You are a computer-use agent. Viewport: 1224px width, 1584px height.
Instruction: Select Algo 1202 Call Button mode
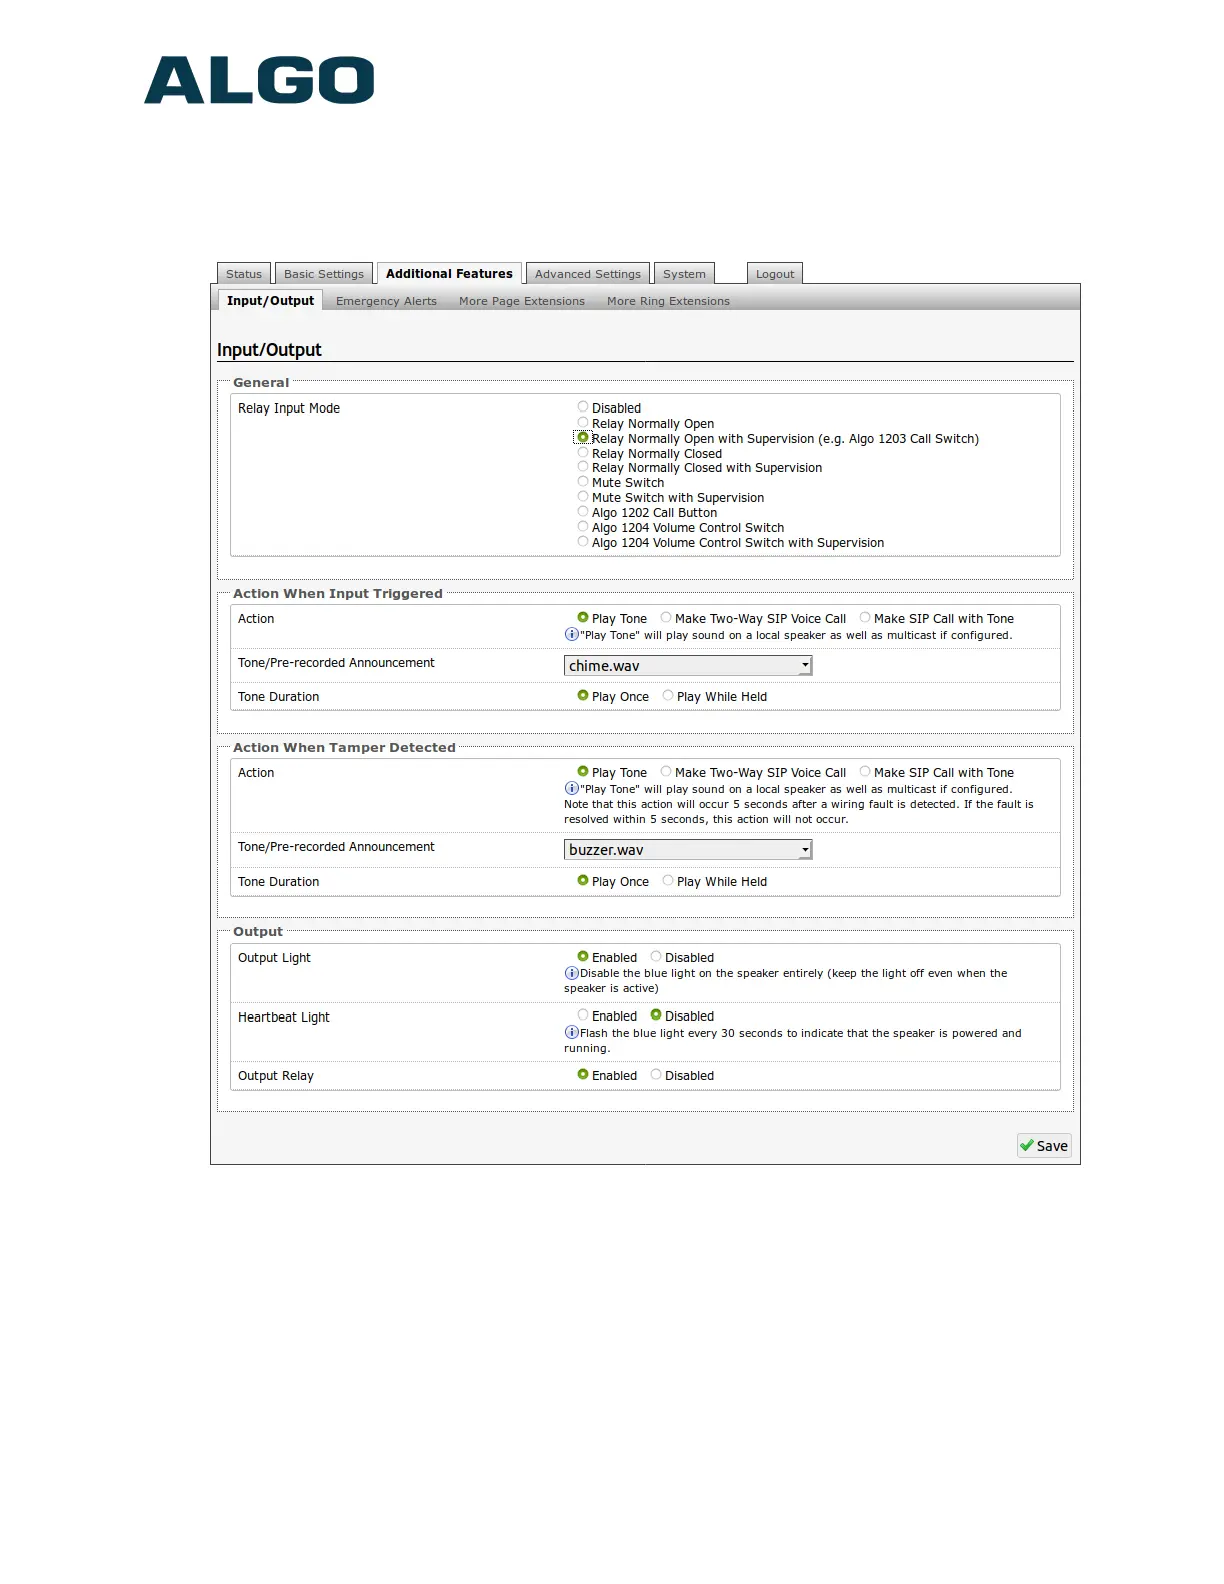[583, 511]
